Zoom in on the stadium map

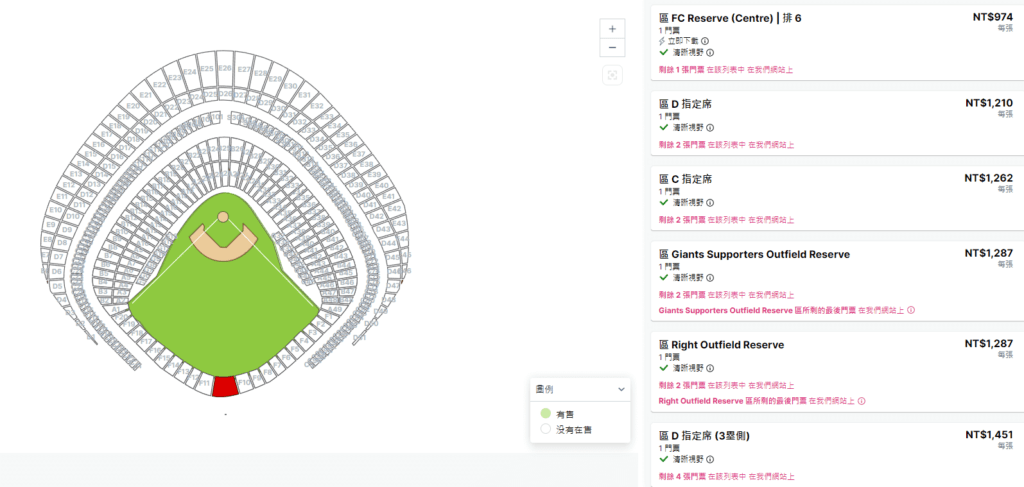(612, 29)
